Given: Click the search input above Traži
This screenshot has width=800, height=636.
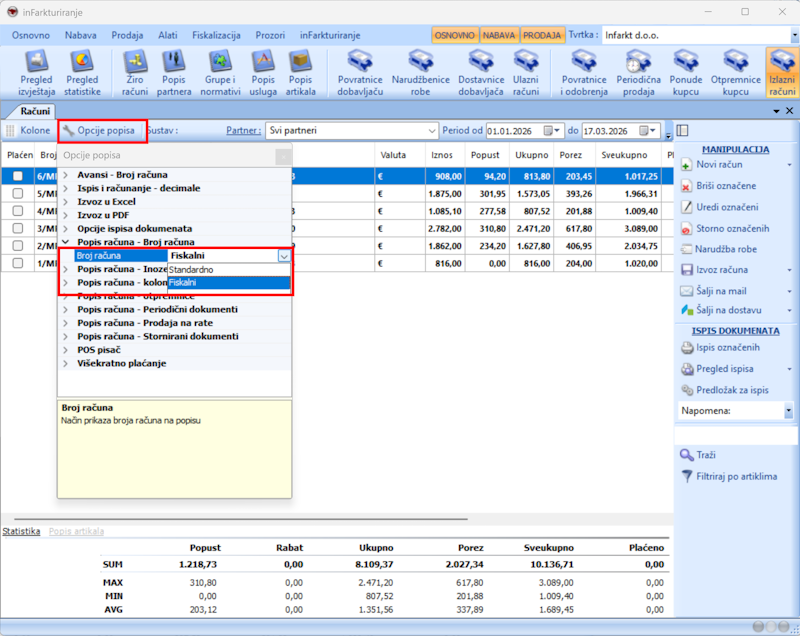Looking at the screenshot, I should pos(735,436).
